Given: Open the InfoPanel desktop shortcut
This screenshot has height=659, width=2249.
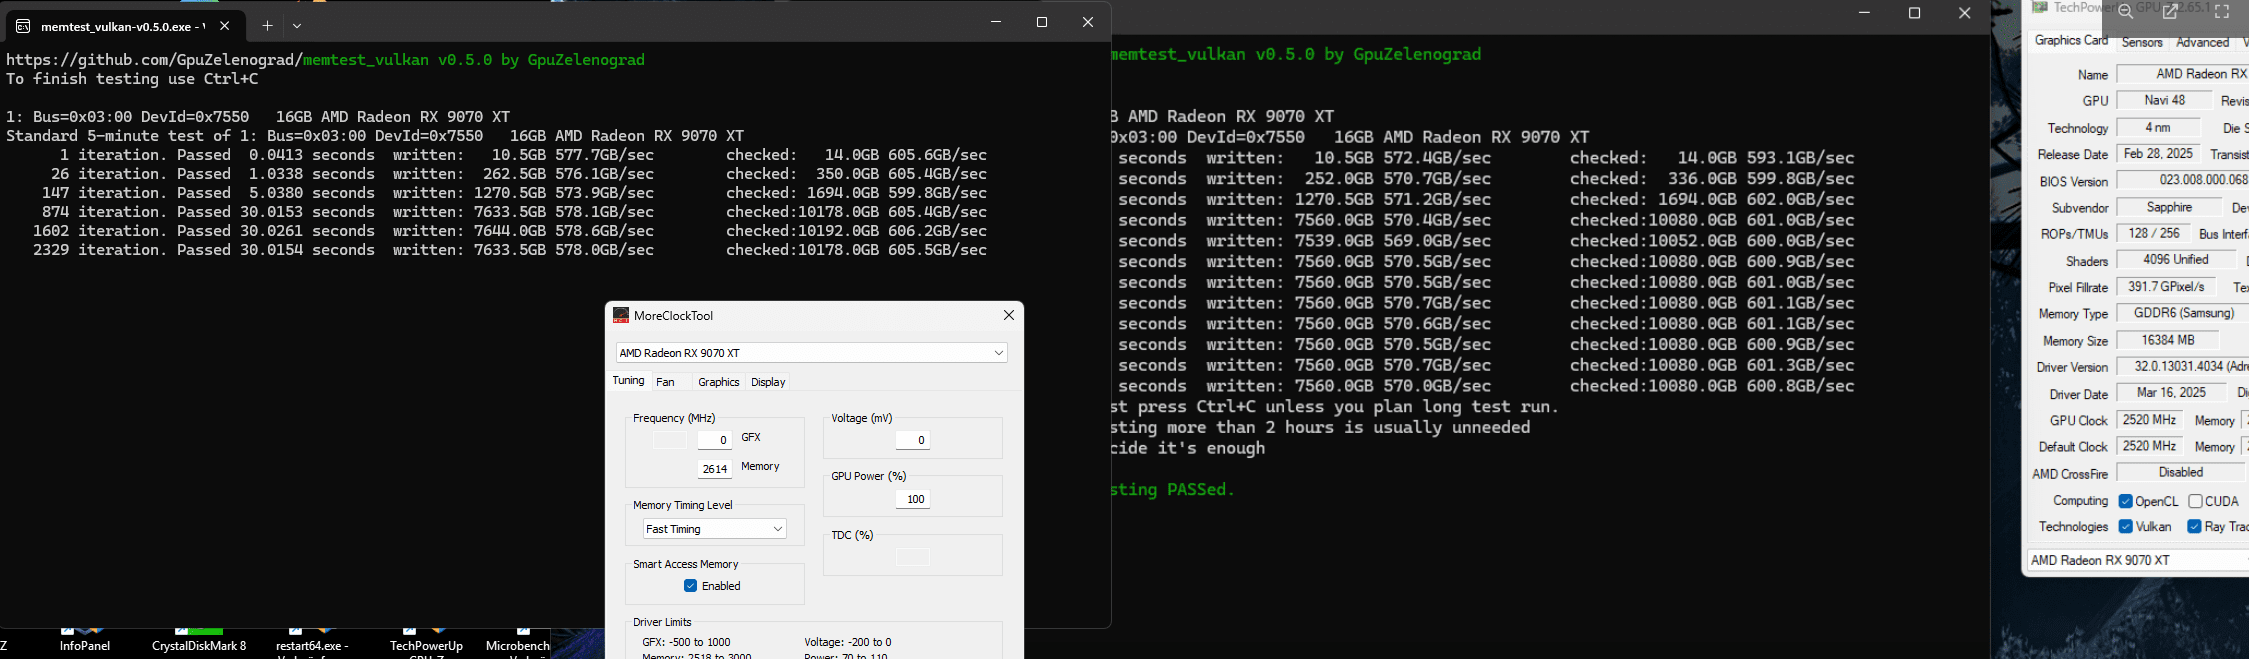Looking at the screenshot, I should 84,640.
